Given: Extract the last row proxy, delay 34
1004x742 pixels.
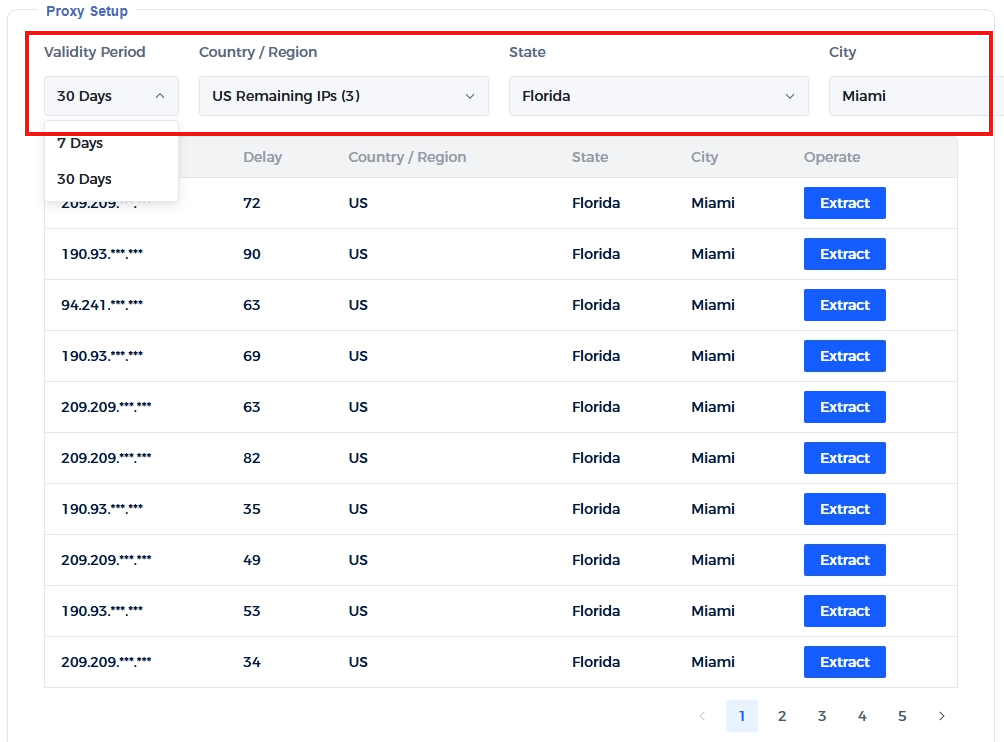Looking at the screenshot, I should tap(844, 662).
